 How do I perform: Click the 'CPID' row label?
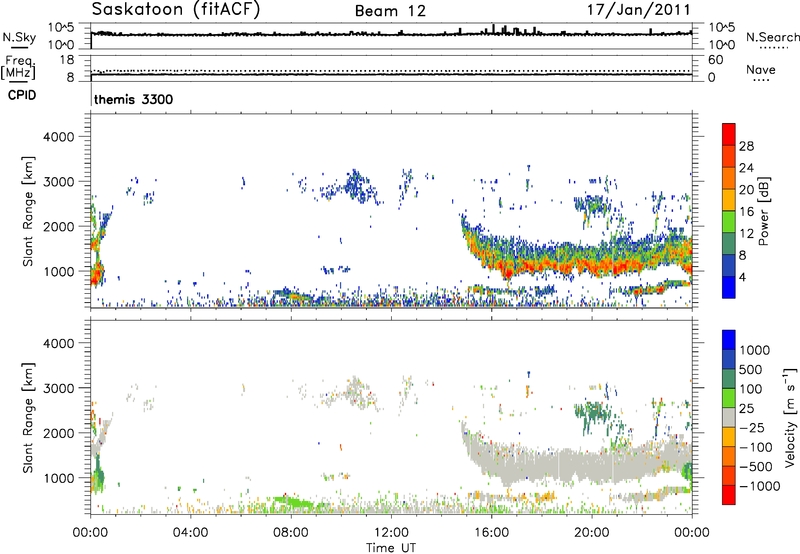(22, 95)
